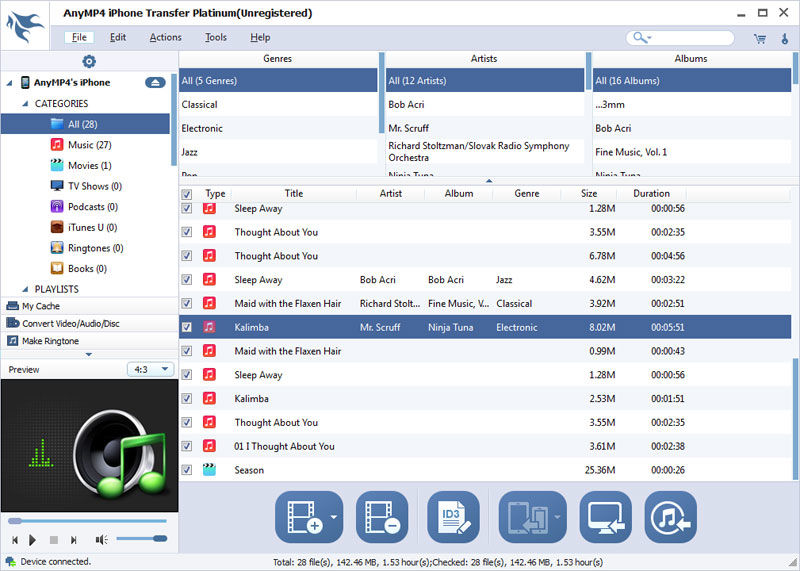Uncheck the highlighted Kalimba Mr. Scruff row

click(x=187, y=327)
